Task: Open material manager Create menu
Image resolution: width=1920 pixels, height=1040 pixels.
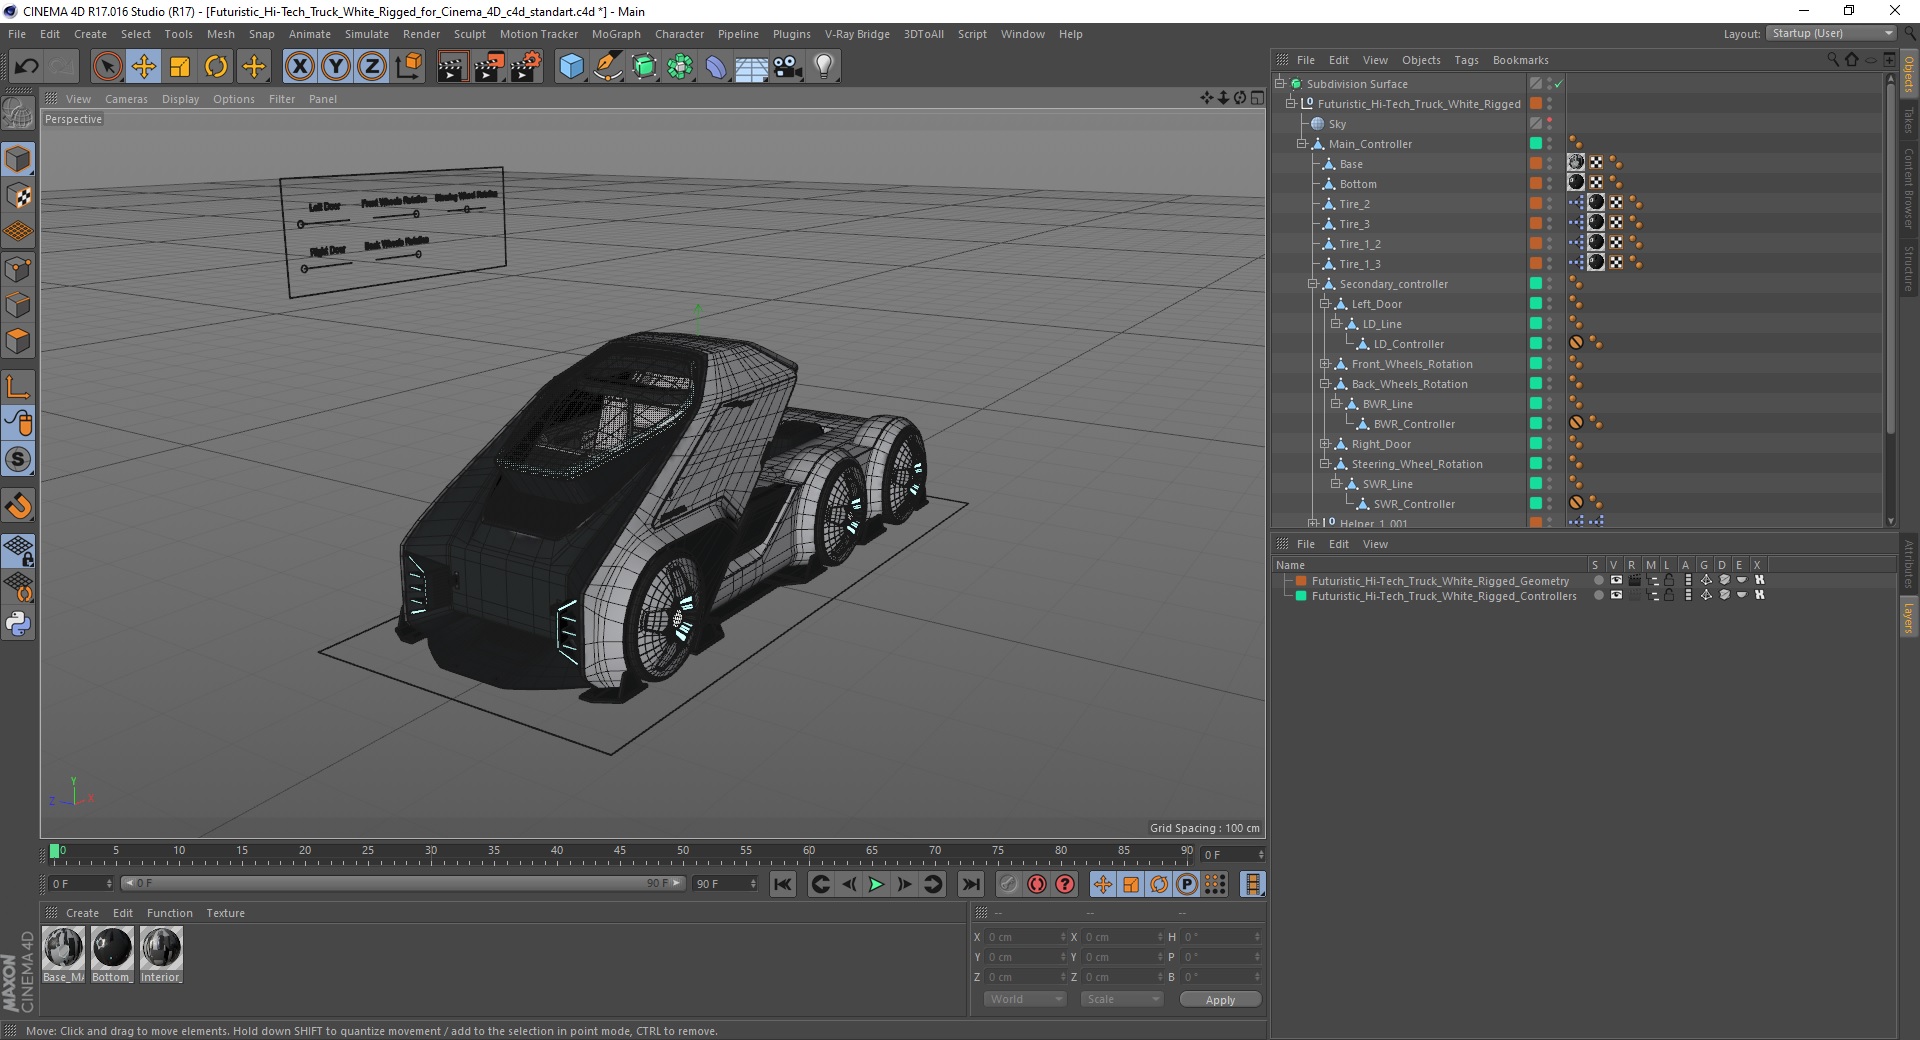Action: click(82, 913)
